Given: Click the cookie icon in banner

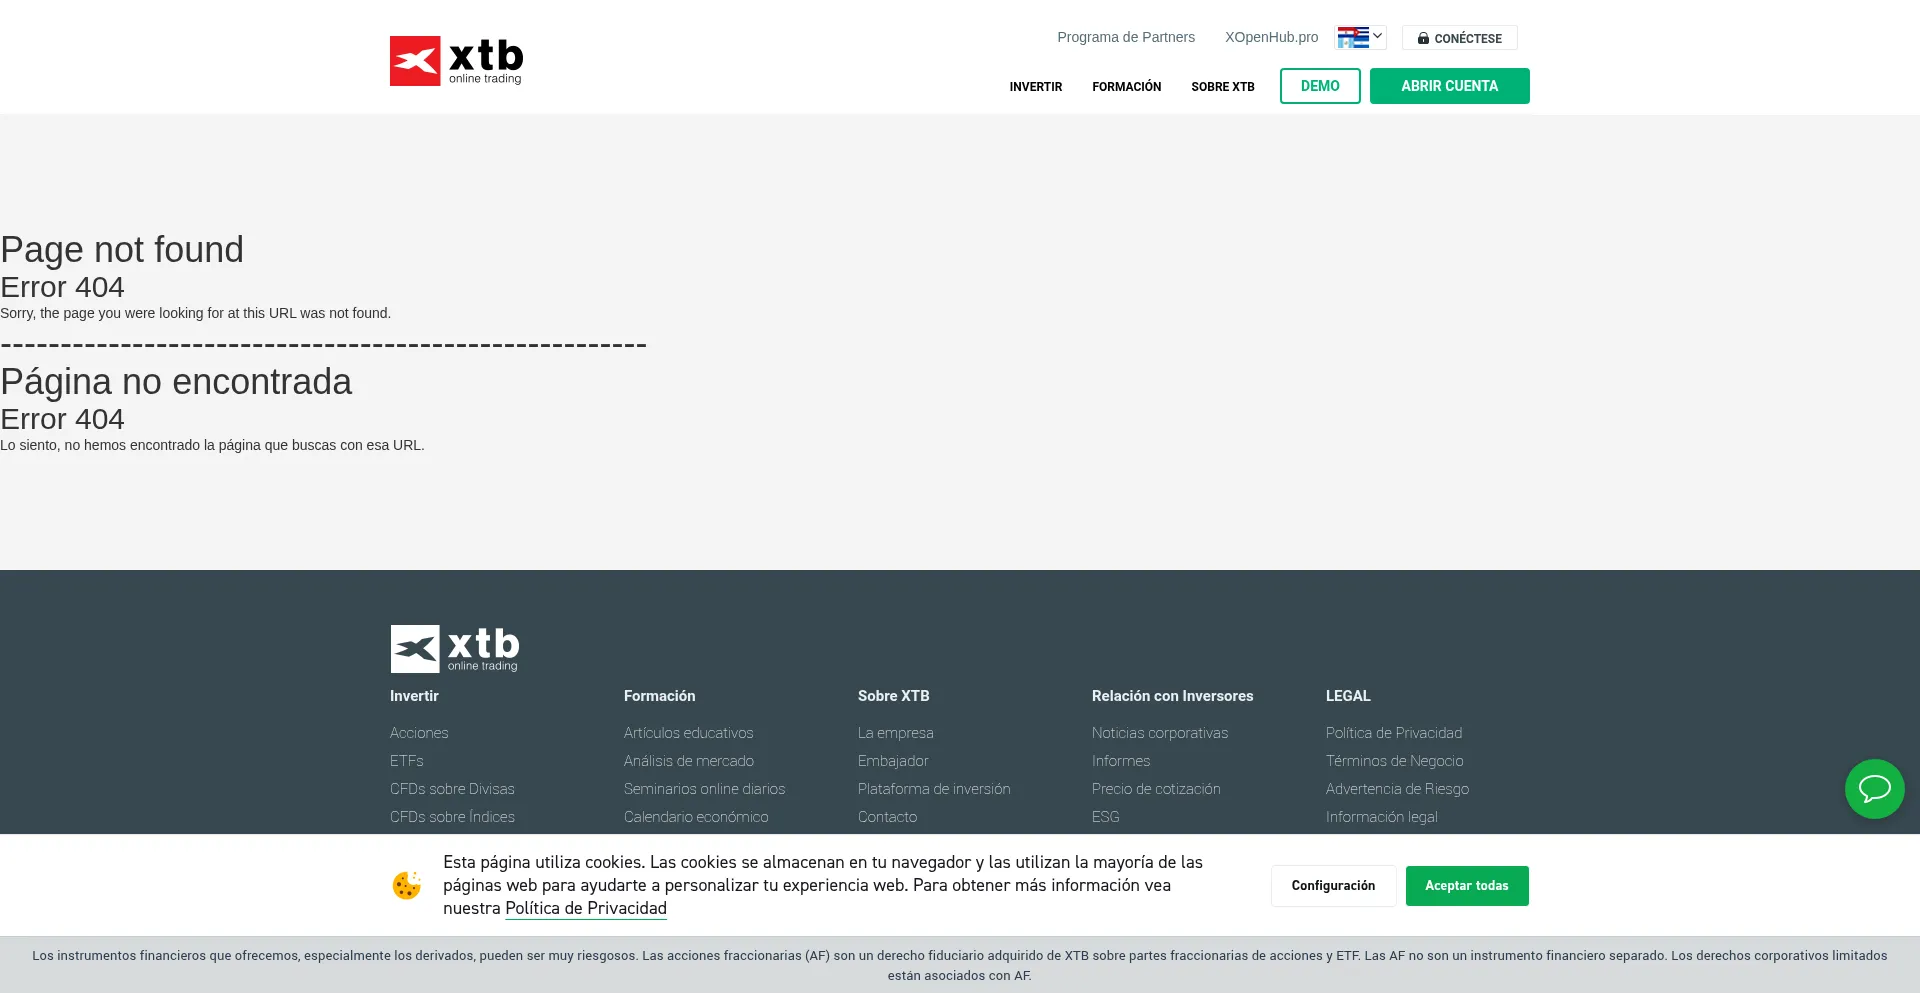Looking at the screenshot, I should [406, 886].
